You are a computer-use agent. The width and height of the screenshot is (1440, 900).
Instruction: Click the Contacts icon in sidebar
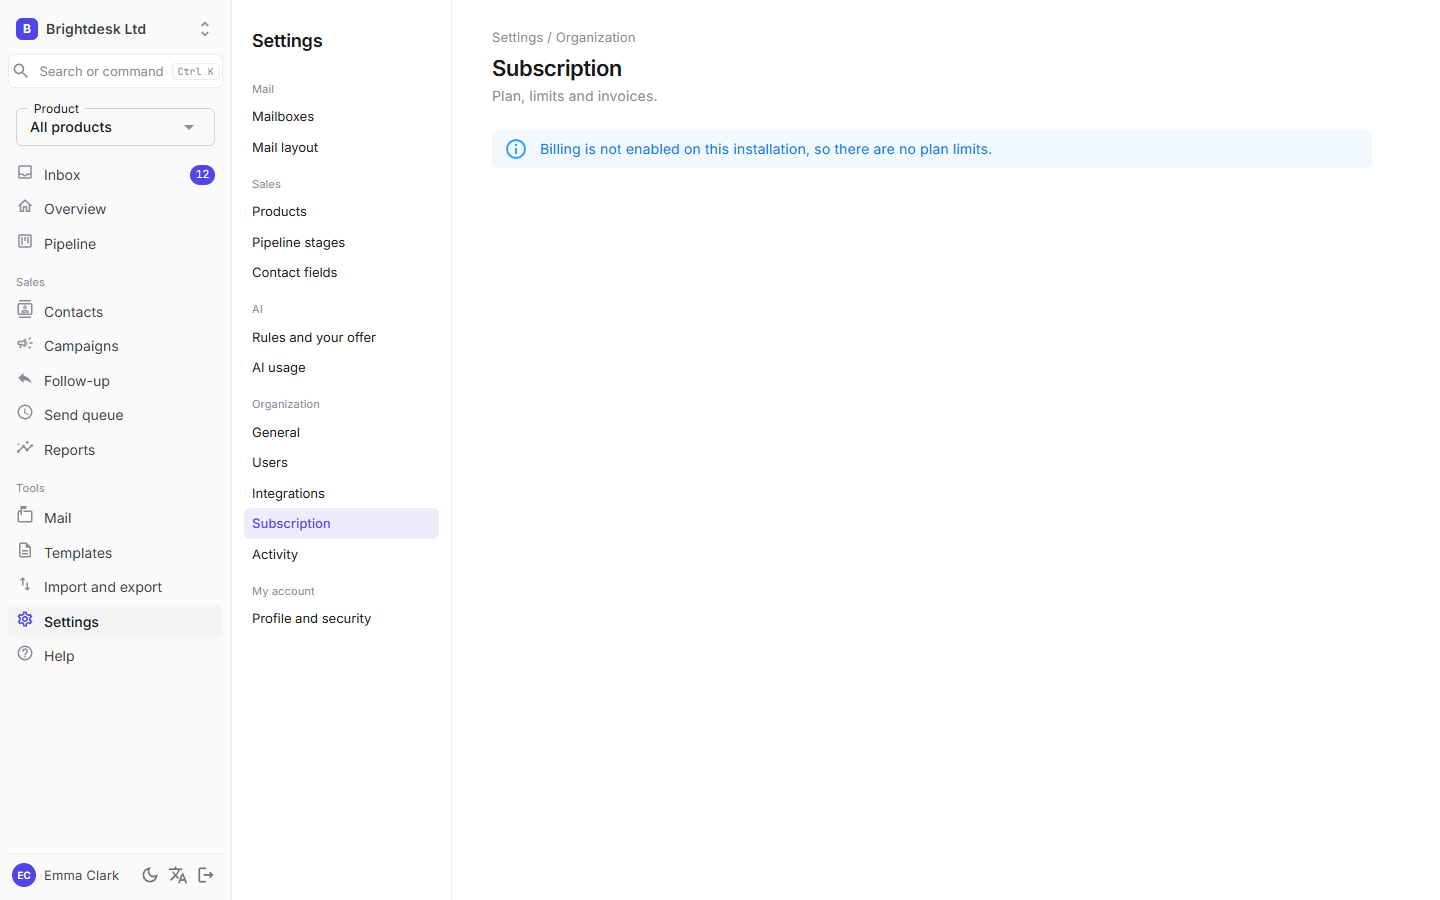25,310
